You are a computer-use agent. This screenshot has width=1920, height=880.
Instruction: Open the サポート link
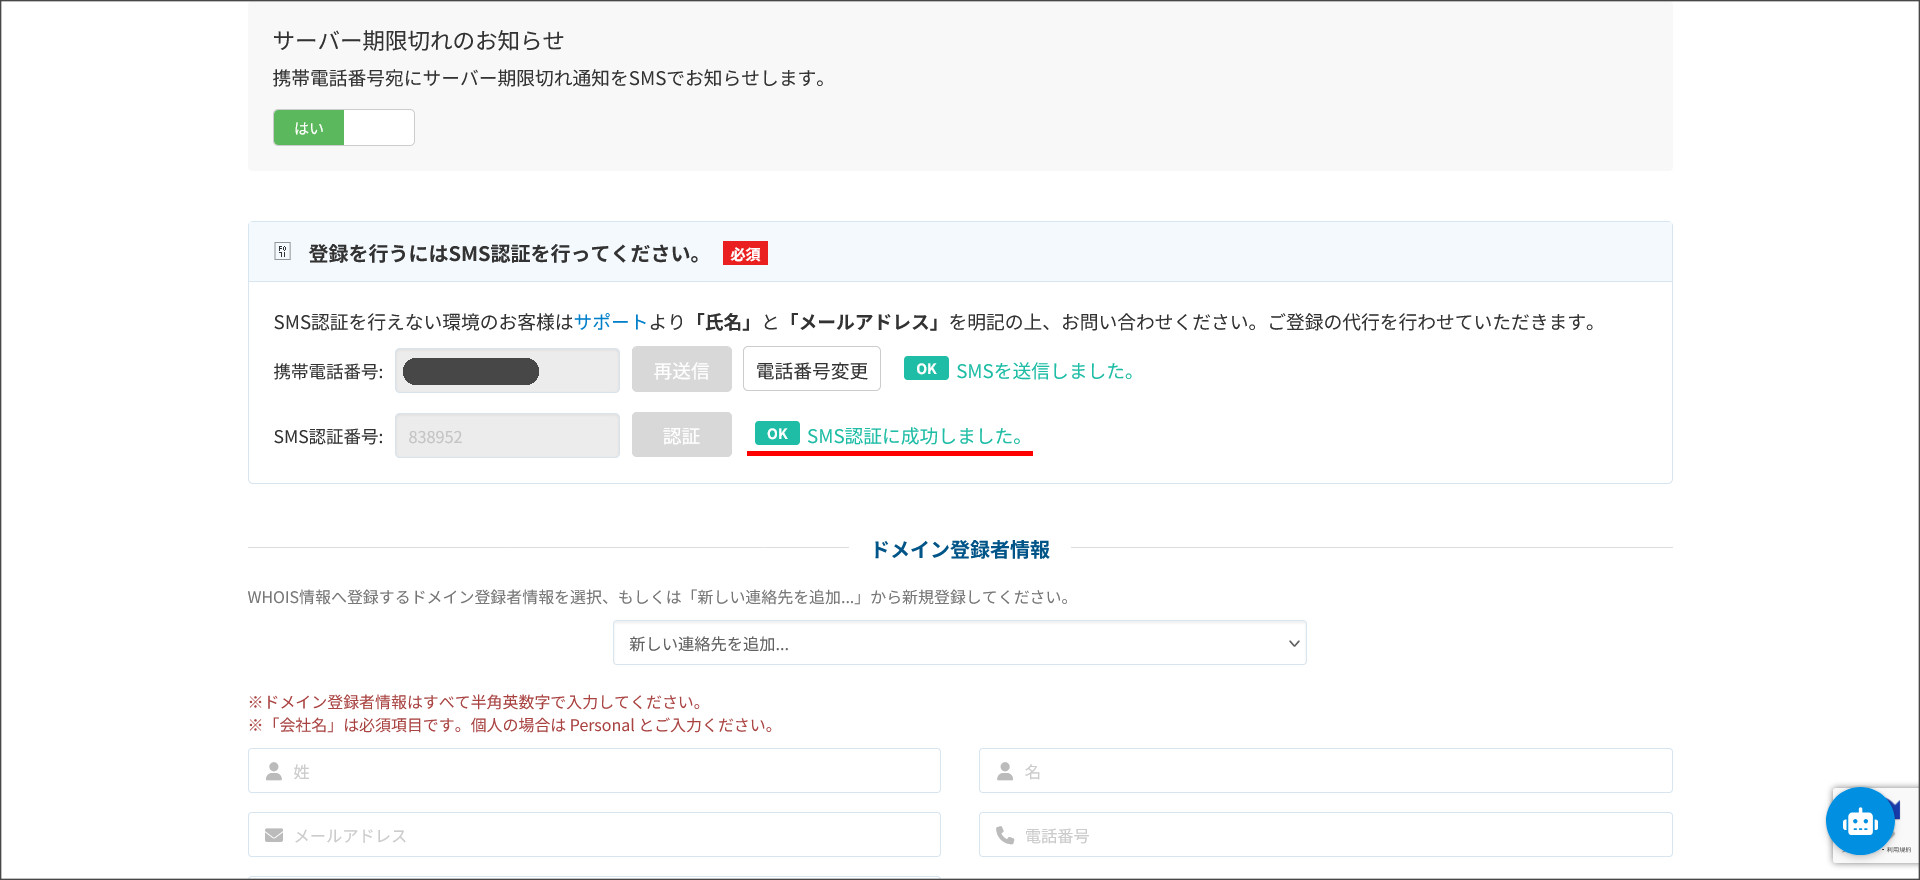point(611,322)
